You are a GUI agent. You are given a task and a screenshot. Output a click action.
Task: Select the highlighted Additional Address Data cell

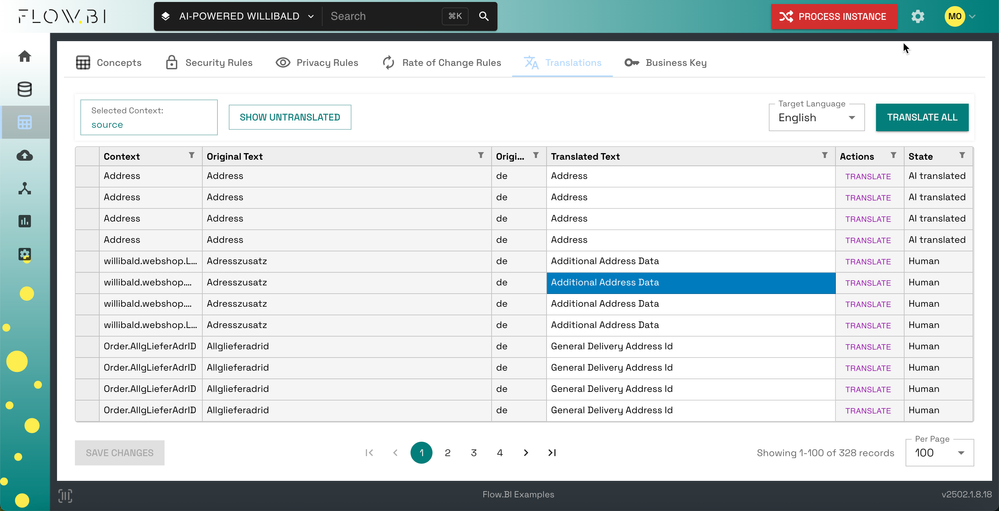[x=691, y=283]
